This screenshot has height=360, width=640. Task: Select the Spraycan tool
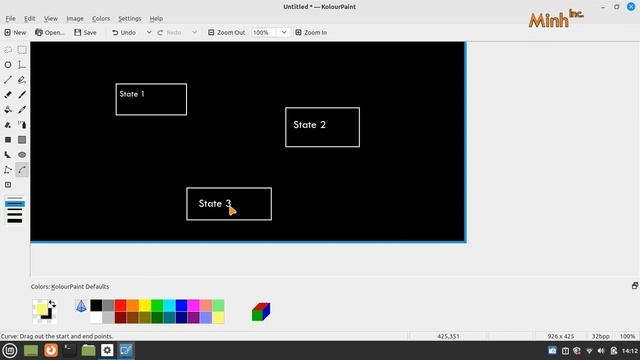click(x=22, y=125)
